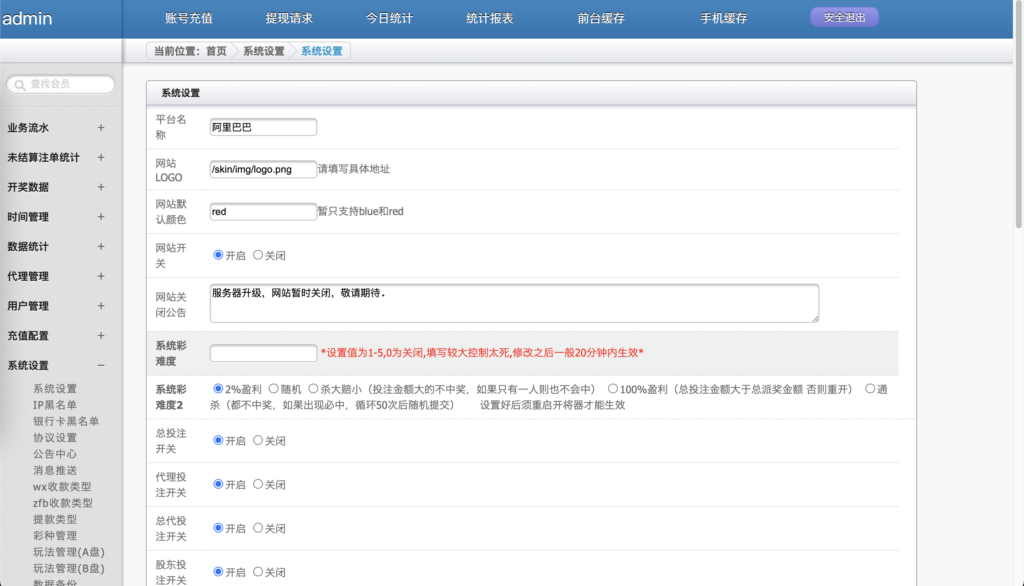Click the search magnifier icon in sidebar
This screenshot has width=1024, height=586.
pyautogui.click(x=19, y=85)
